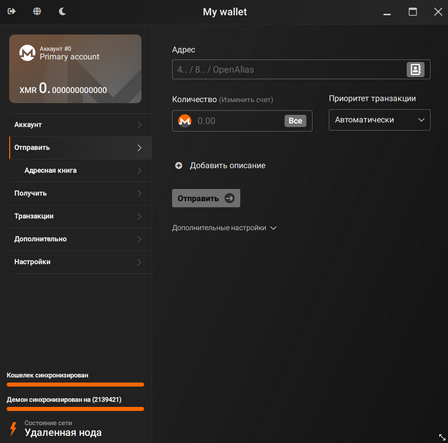Image resolution: width=448 pixels, height=443 pixels.
Task: Maximize the wallet window
Action: [413, 12]
